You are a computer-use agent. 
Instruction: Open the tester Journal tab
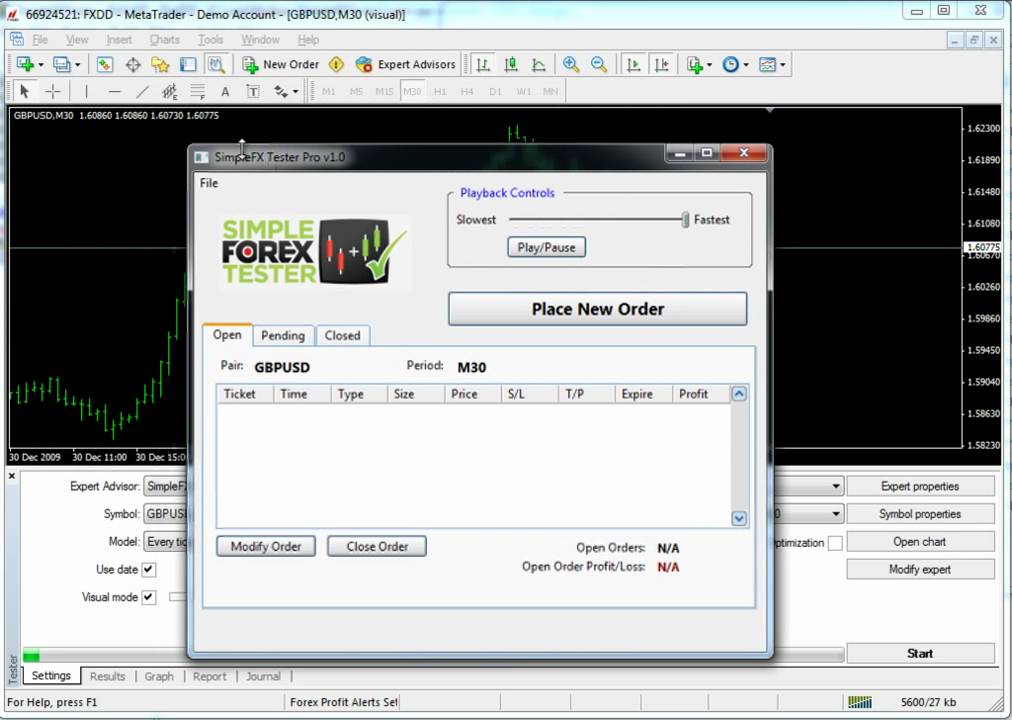pos(263,676)
